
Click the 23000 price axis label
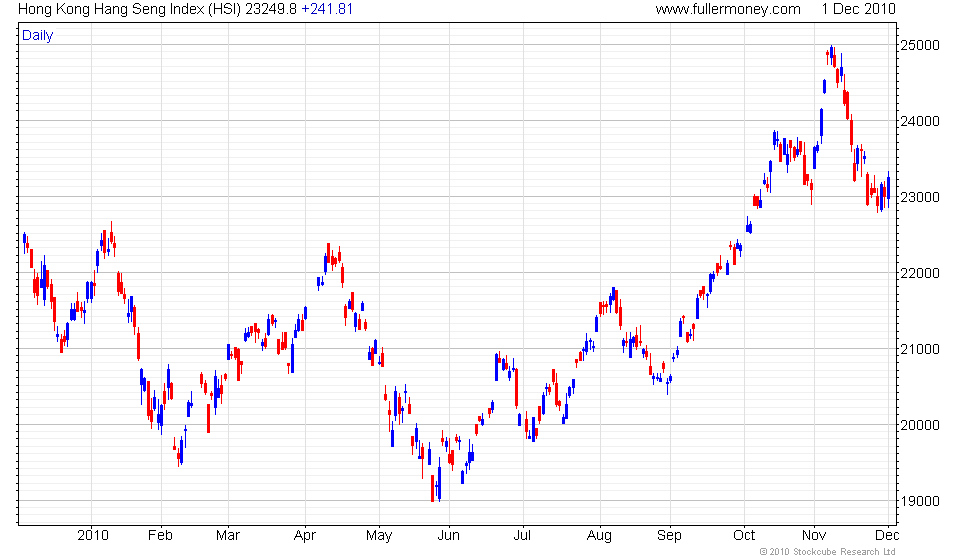[919, 197]
